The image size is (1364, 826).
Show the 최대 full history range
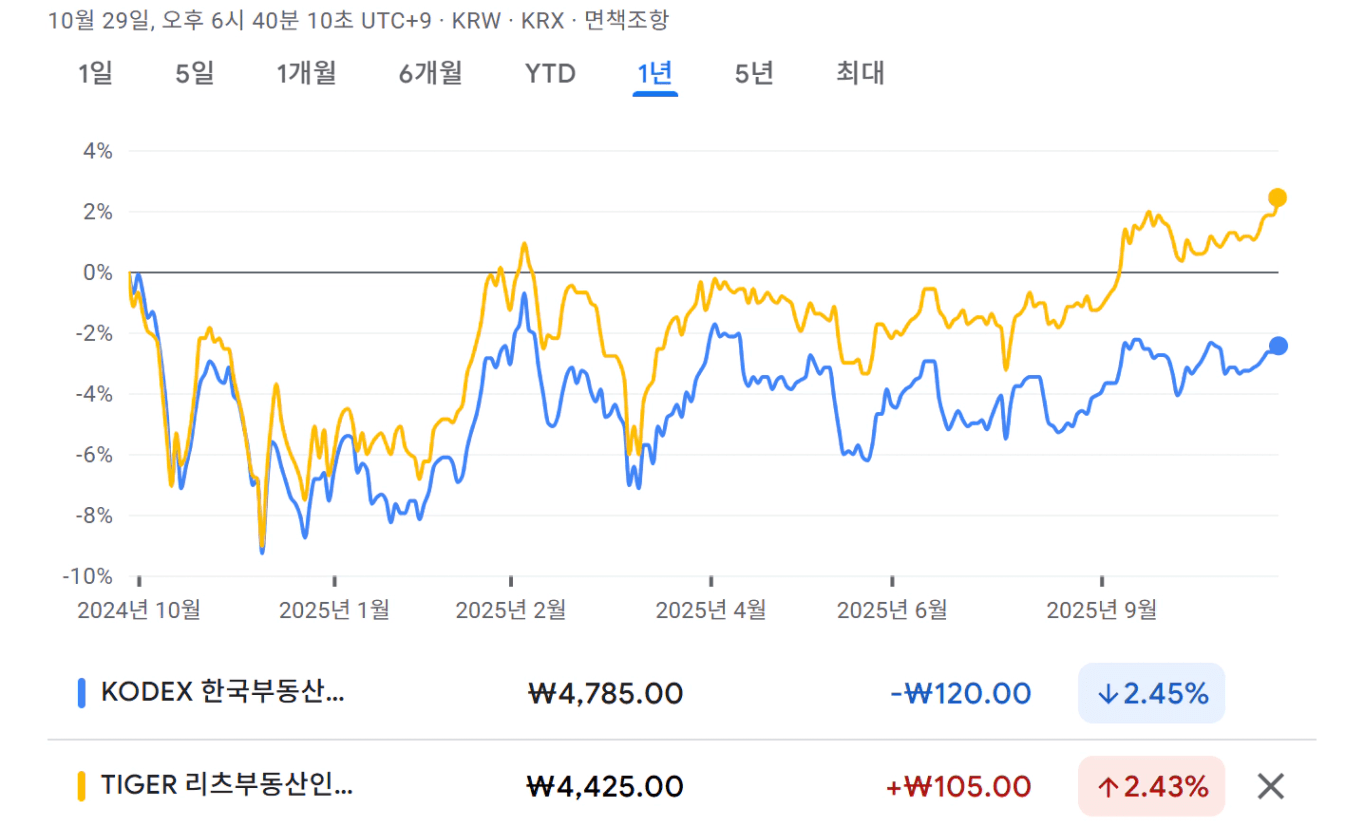pyautogui.click(x=860, y=73)
